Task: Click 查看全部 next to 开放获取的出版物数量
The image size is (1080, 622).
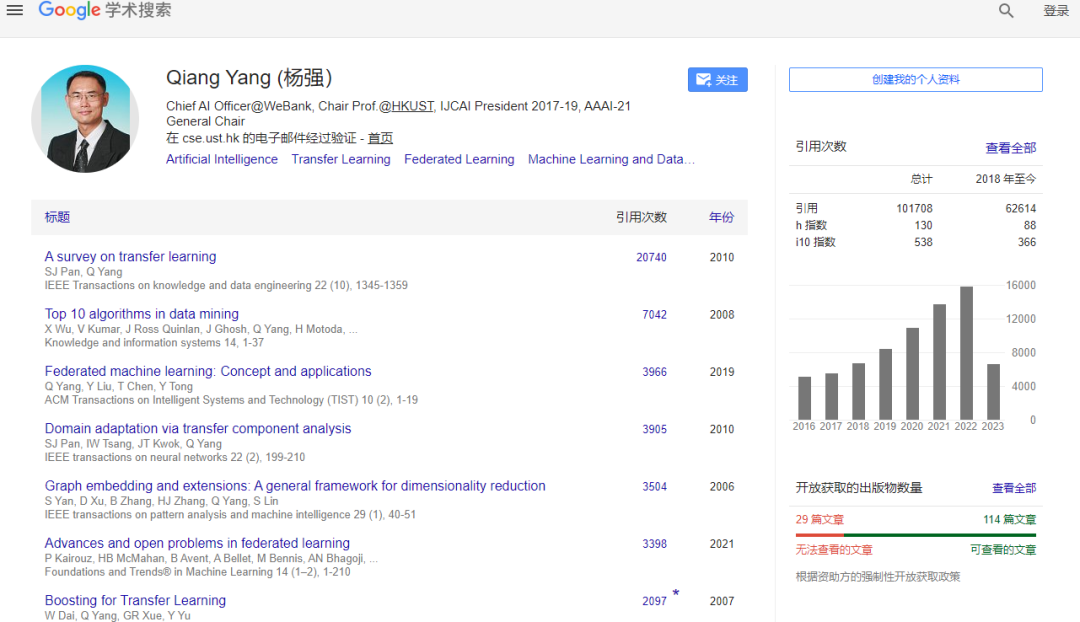Action: tap(1014, 488)
